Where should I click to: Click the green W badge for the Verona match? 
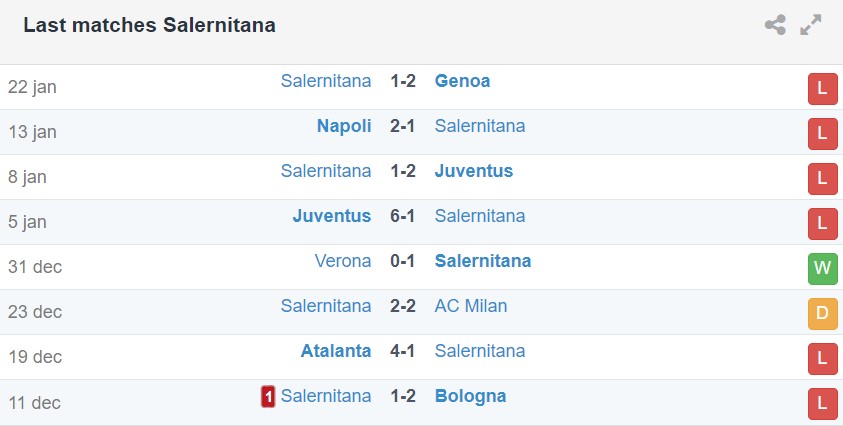click(x=821, y=268)
